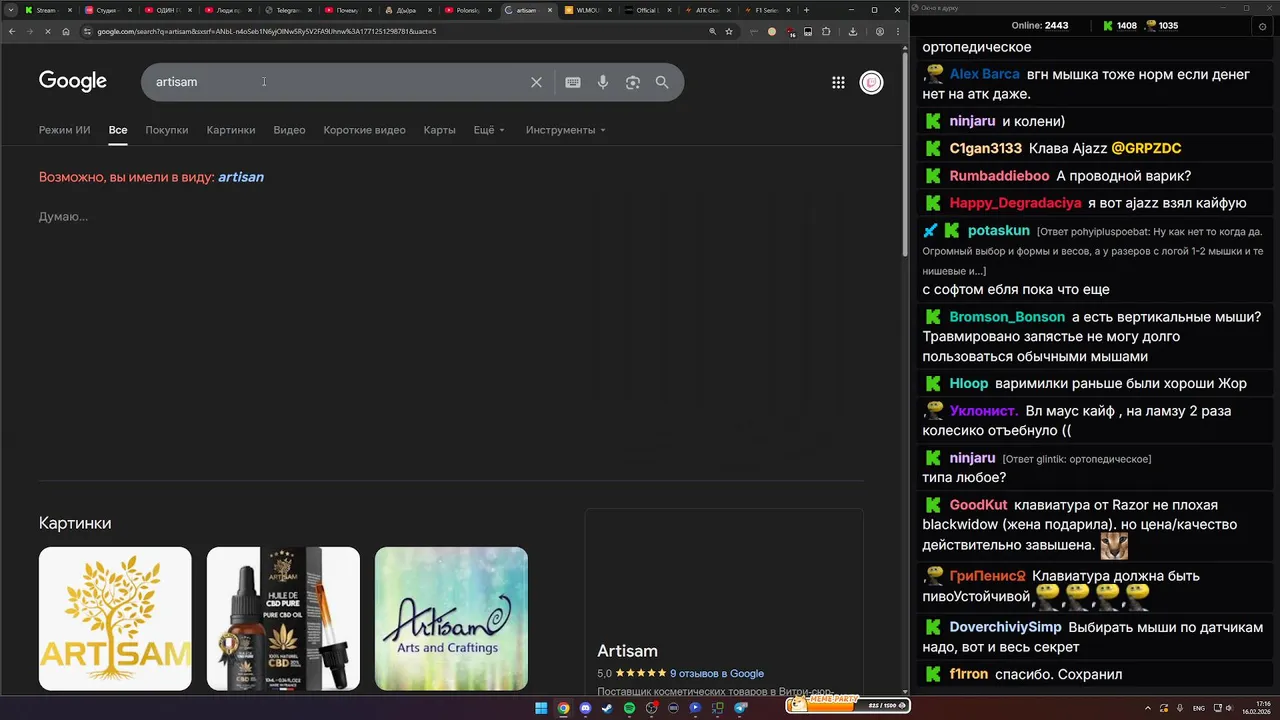1280x720 pixels.
Task: Open Chrome downloads icon
Action: click(852, 31)
